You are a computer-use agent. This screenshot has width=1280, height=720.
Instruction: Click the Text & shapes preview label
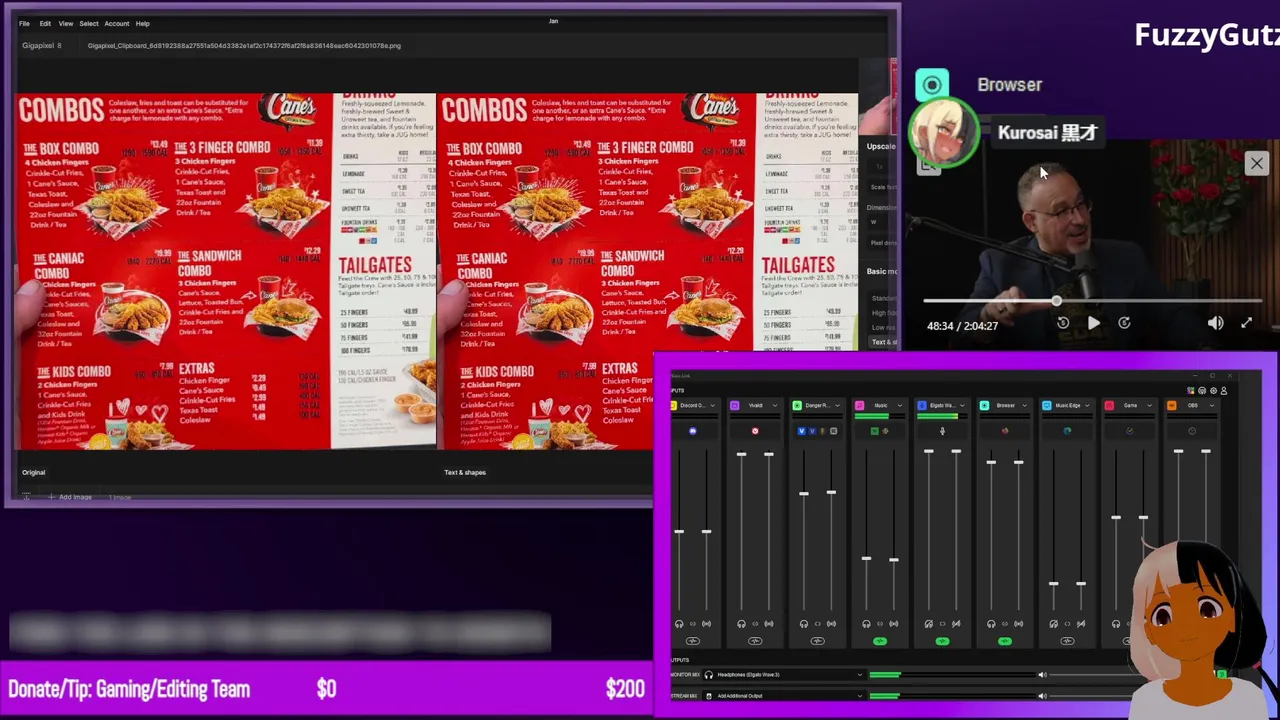465,472
